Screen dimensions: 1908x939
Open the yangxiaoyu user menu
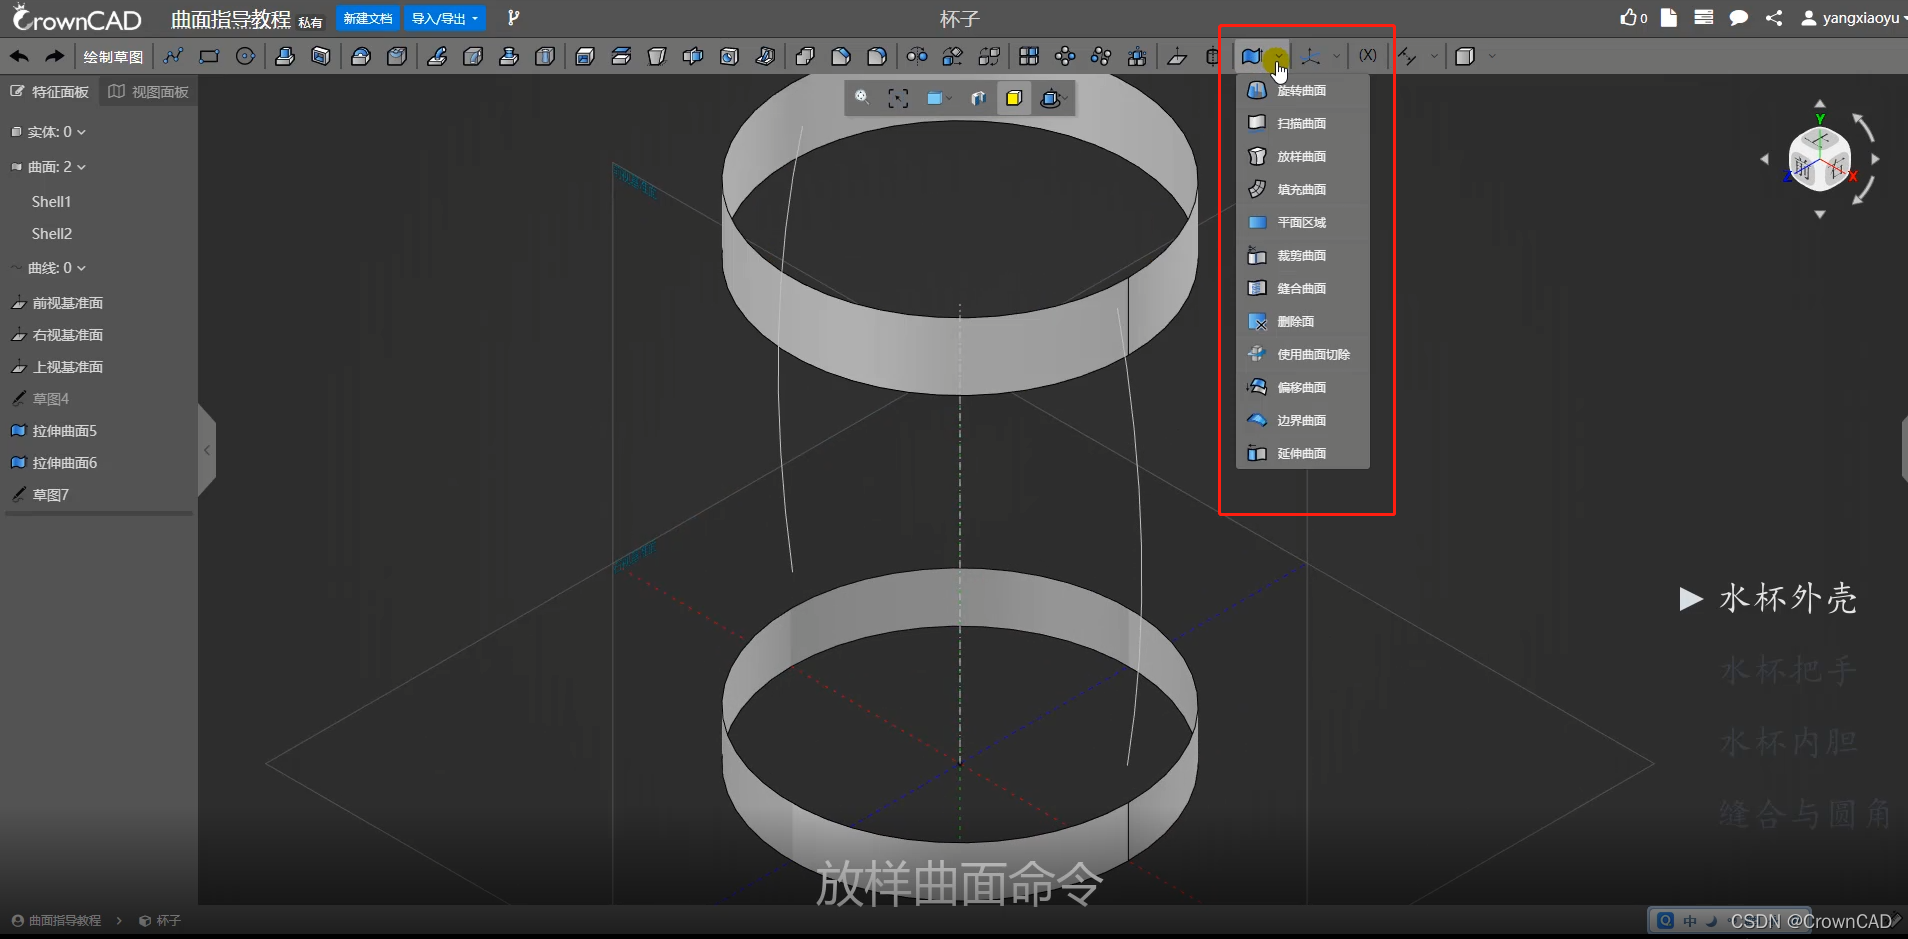point(1855,18)
